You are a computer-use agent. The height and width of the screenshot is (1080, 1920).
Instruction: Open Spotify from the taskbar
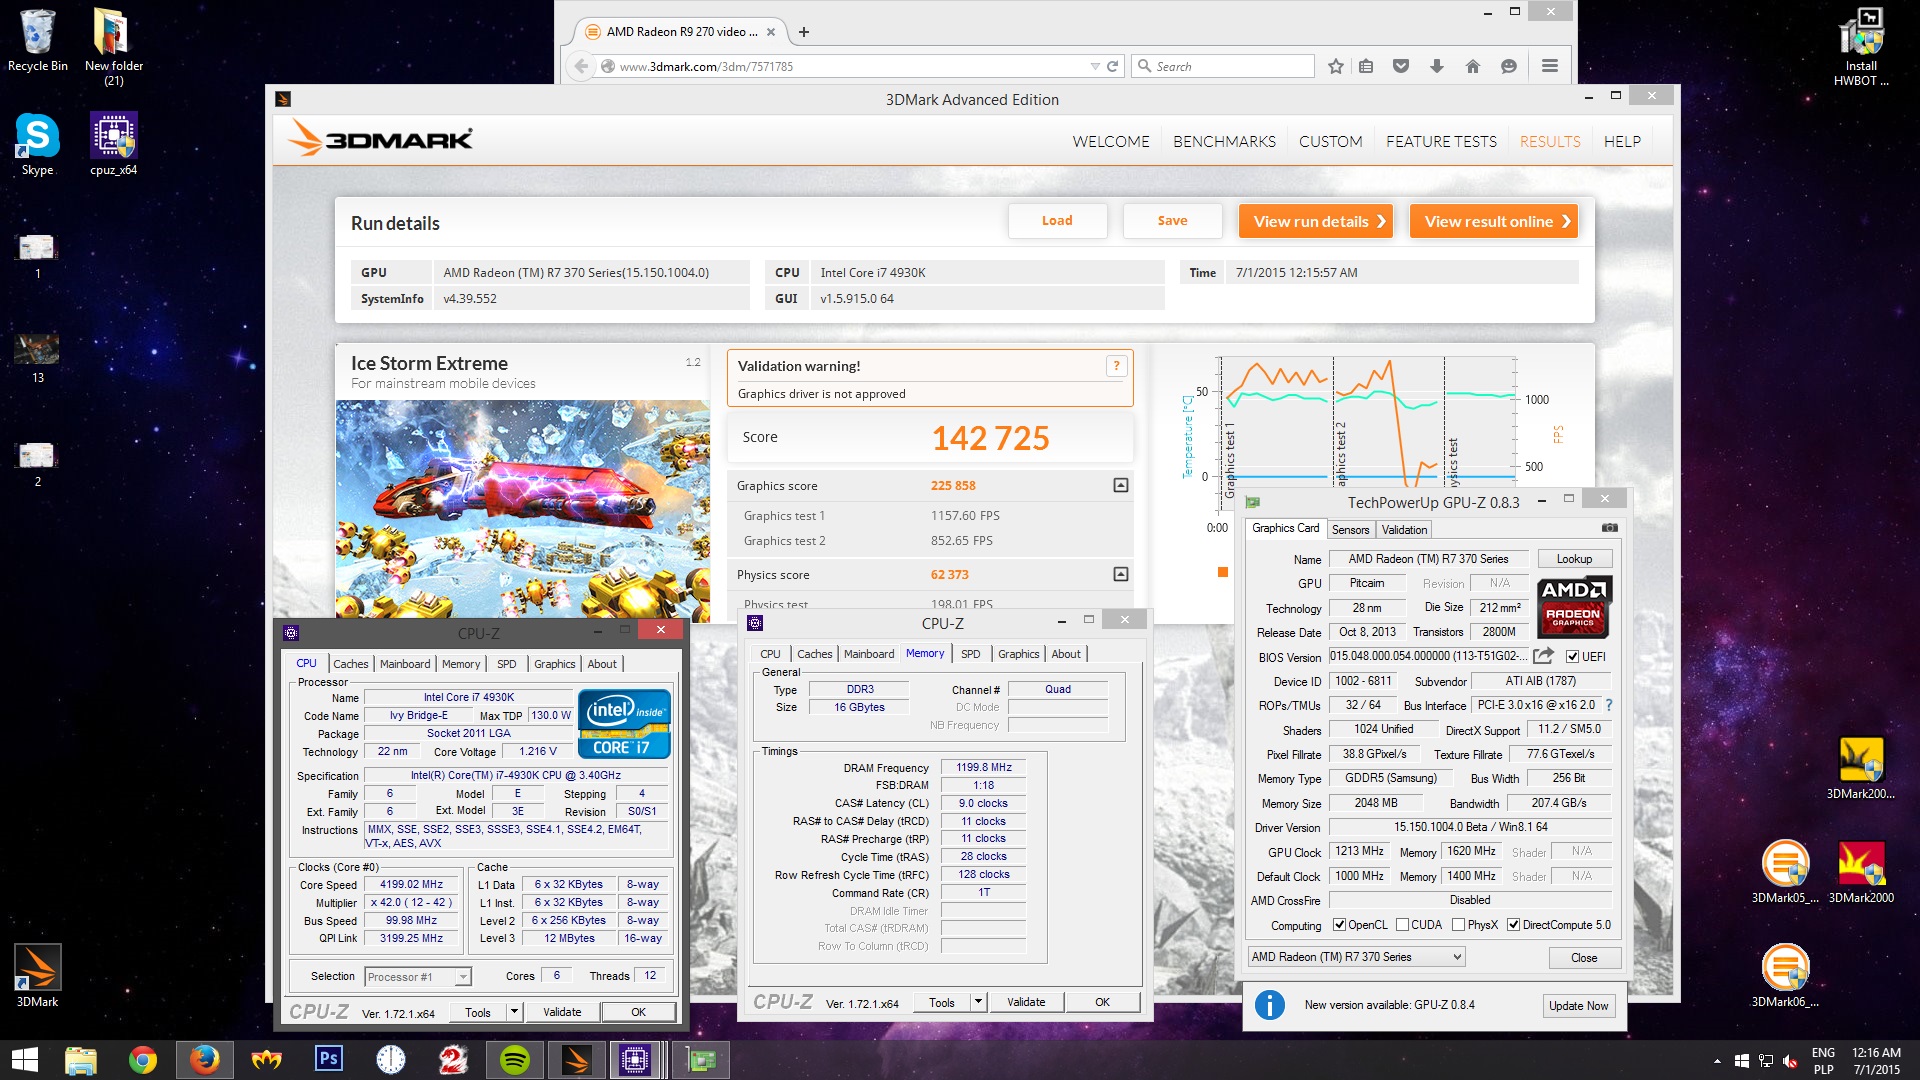coord(515,1060)
